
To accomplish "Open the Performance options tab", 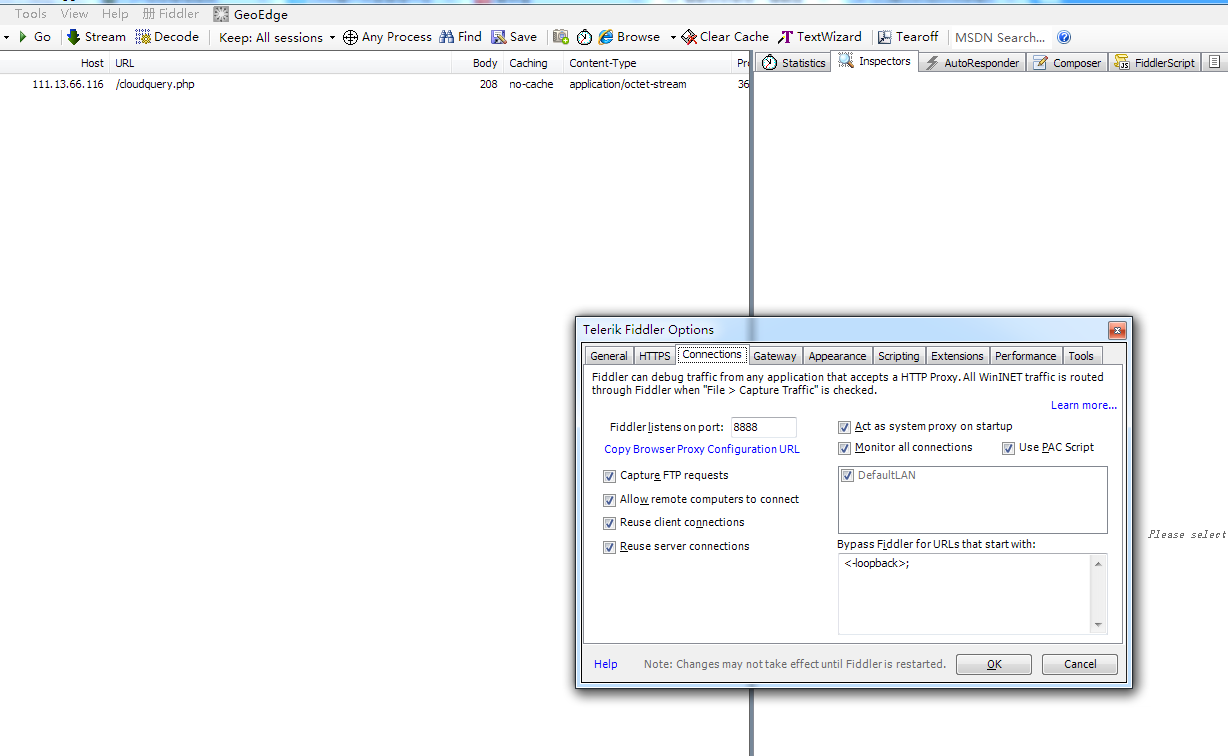I will 1025,356.
